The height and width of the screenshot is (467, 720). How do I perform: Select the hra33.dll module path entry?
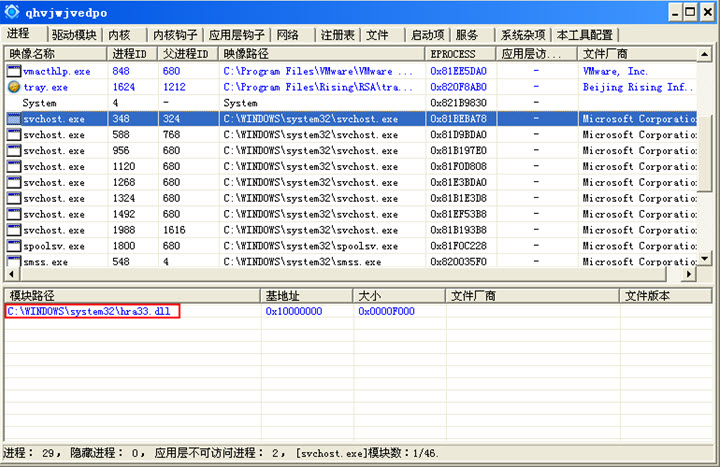[x=88, y=312]
